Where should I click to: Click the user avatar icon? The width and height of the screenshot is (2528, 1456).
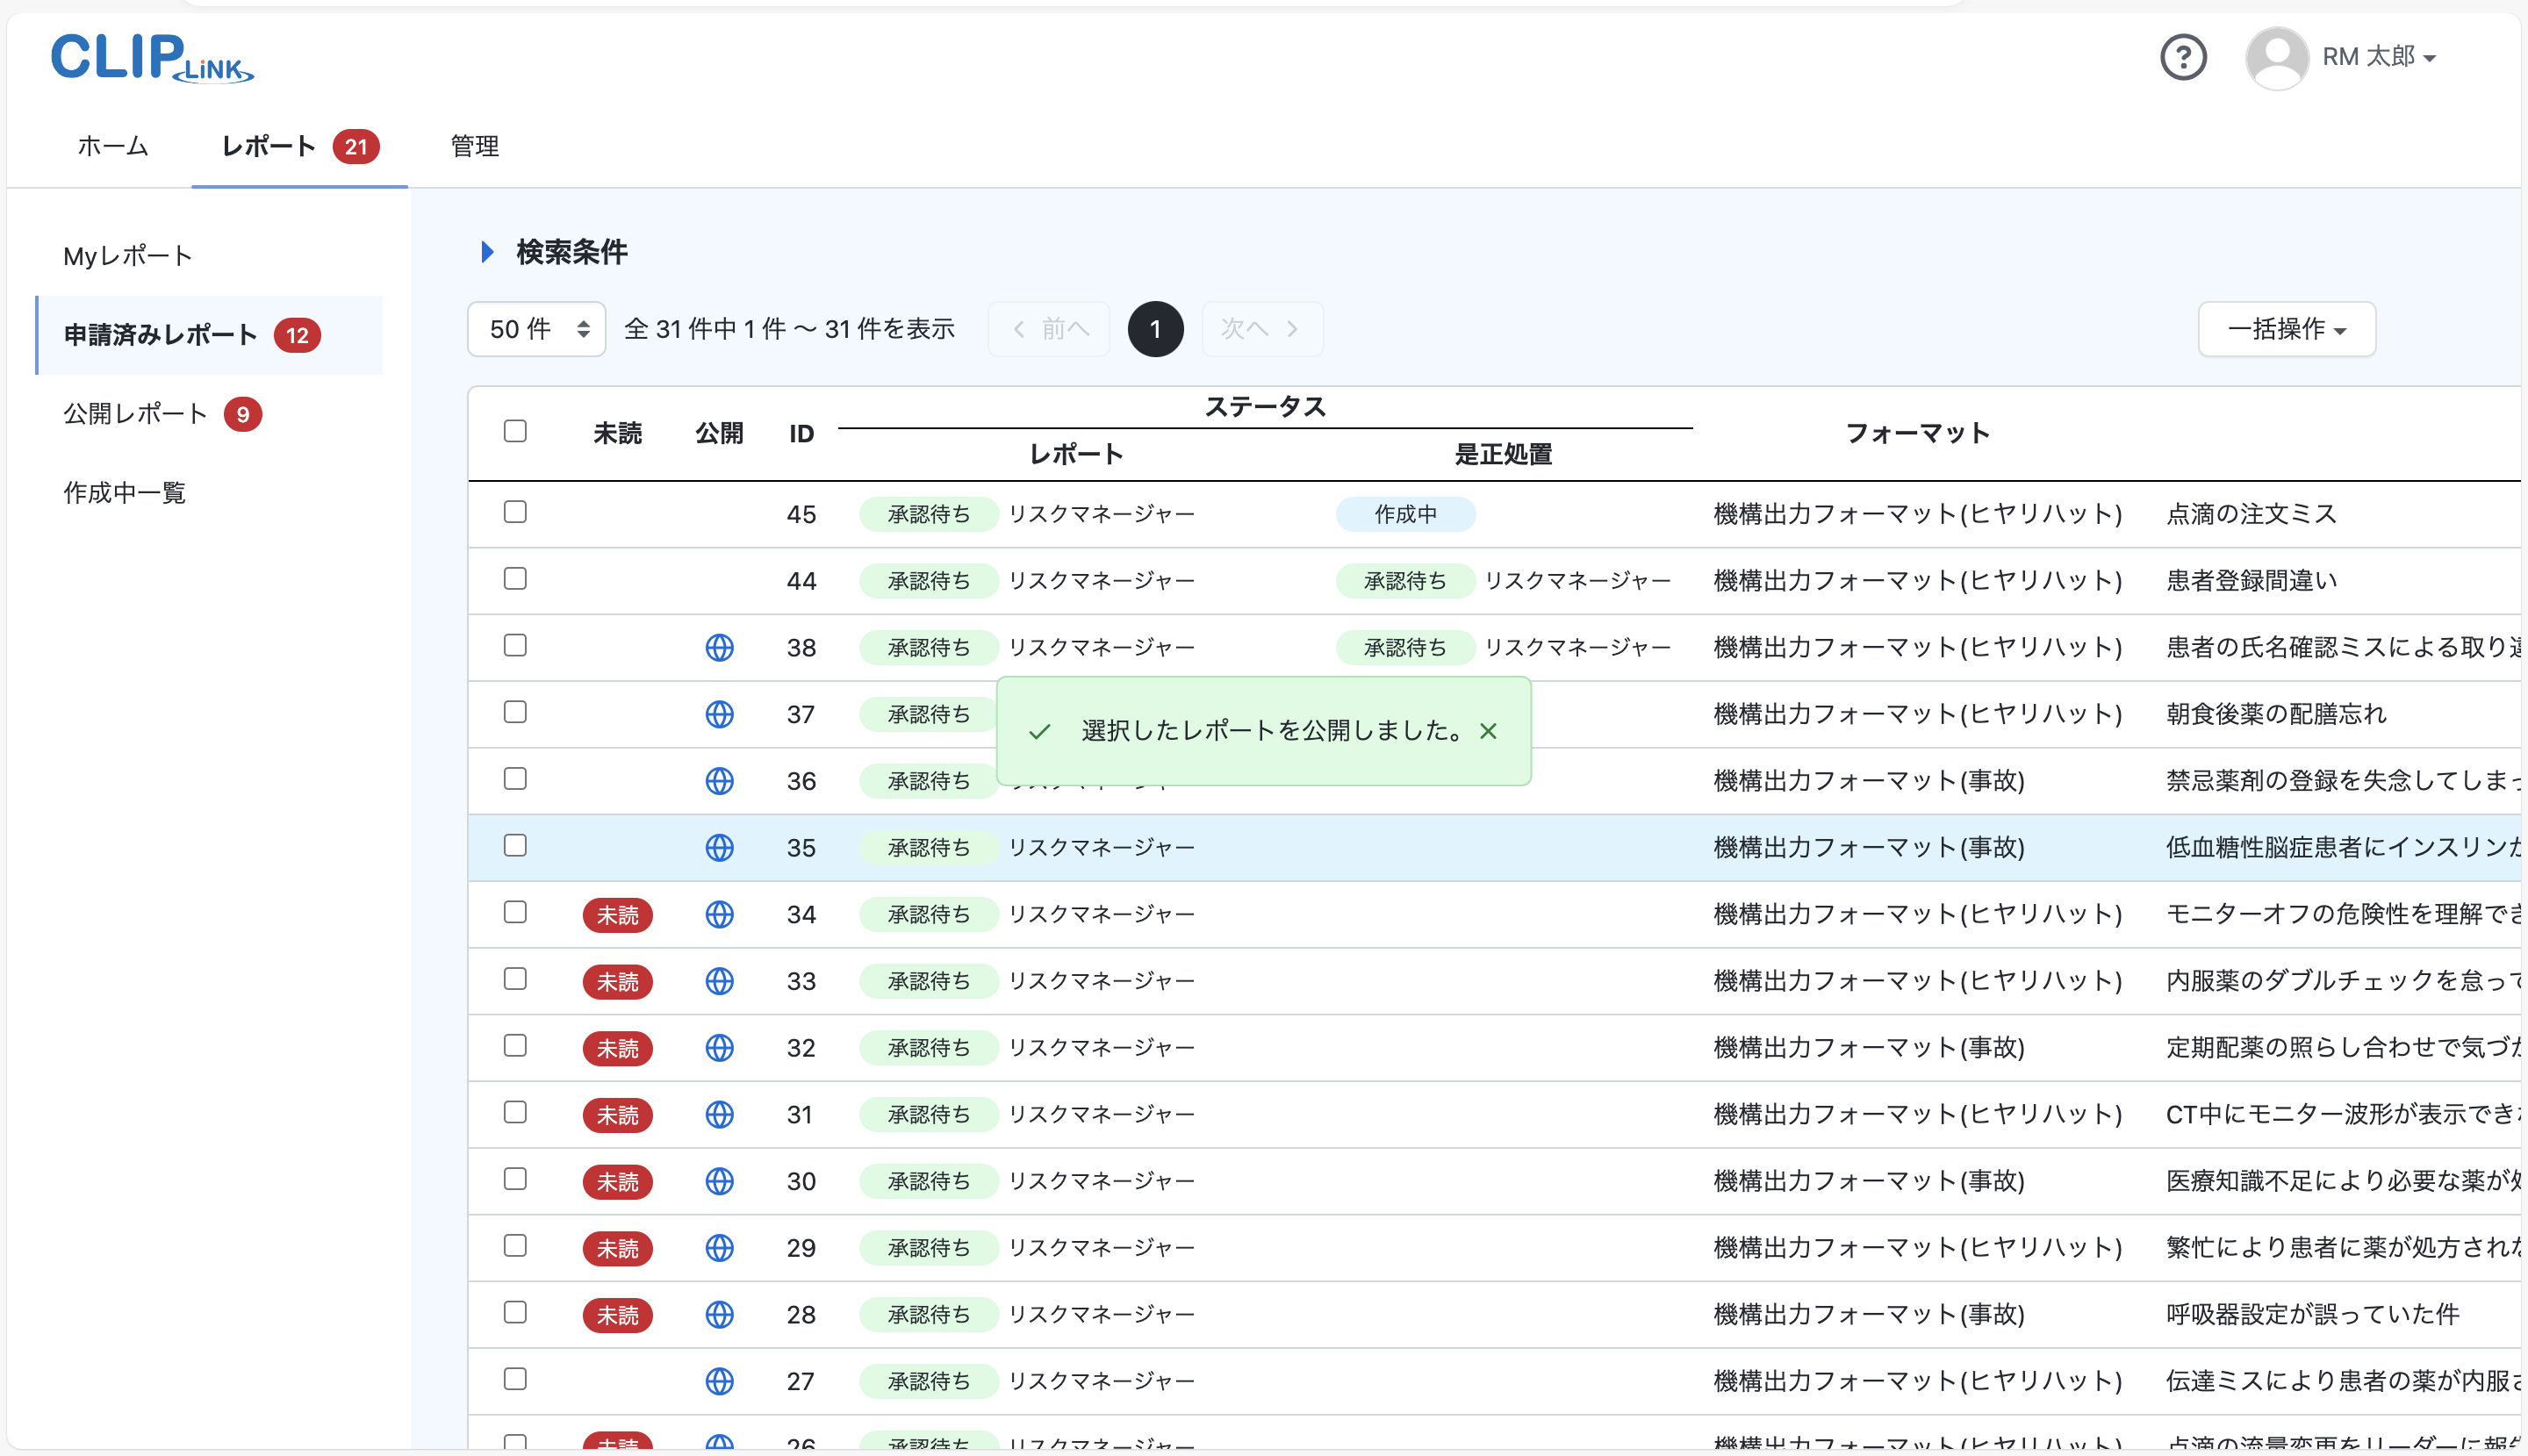[2277, 57]
